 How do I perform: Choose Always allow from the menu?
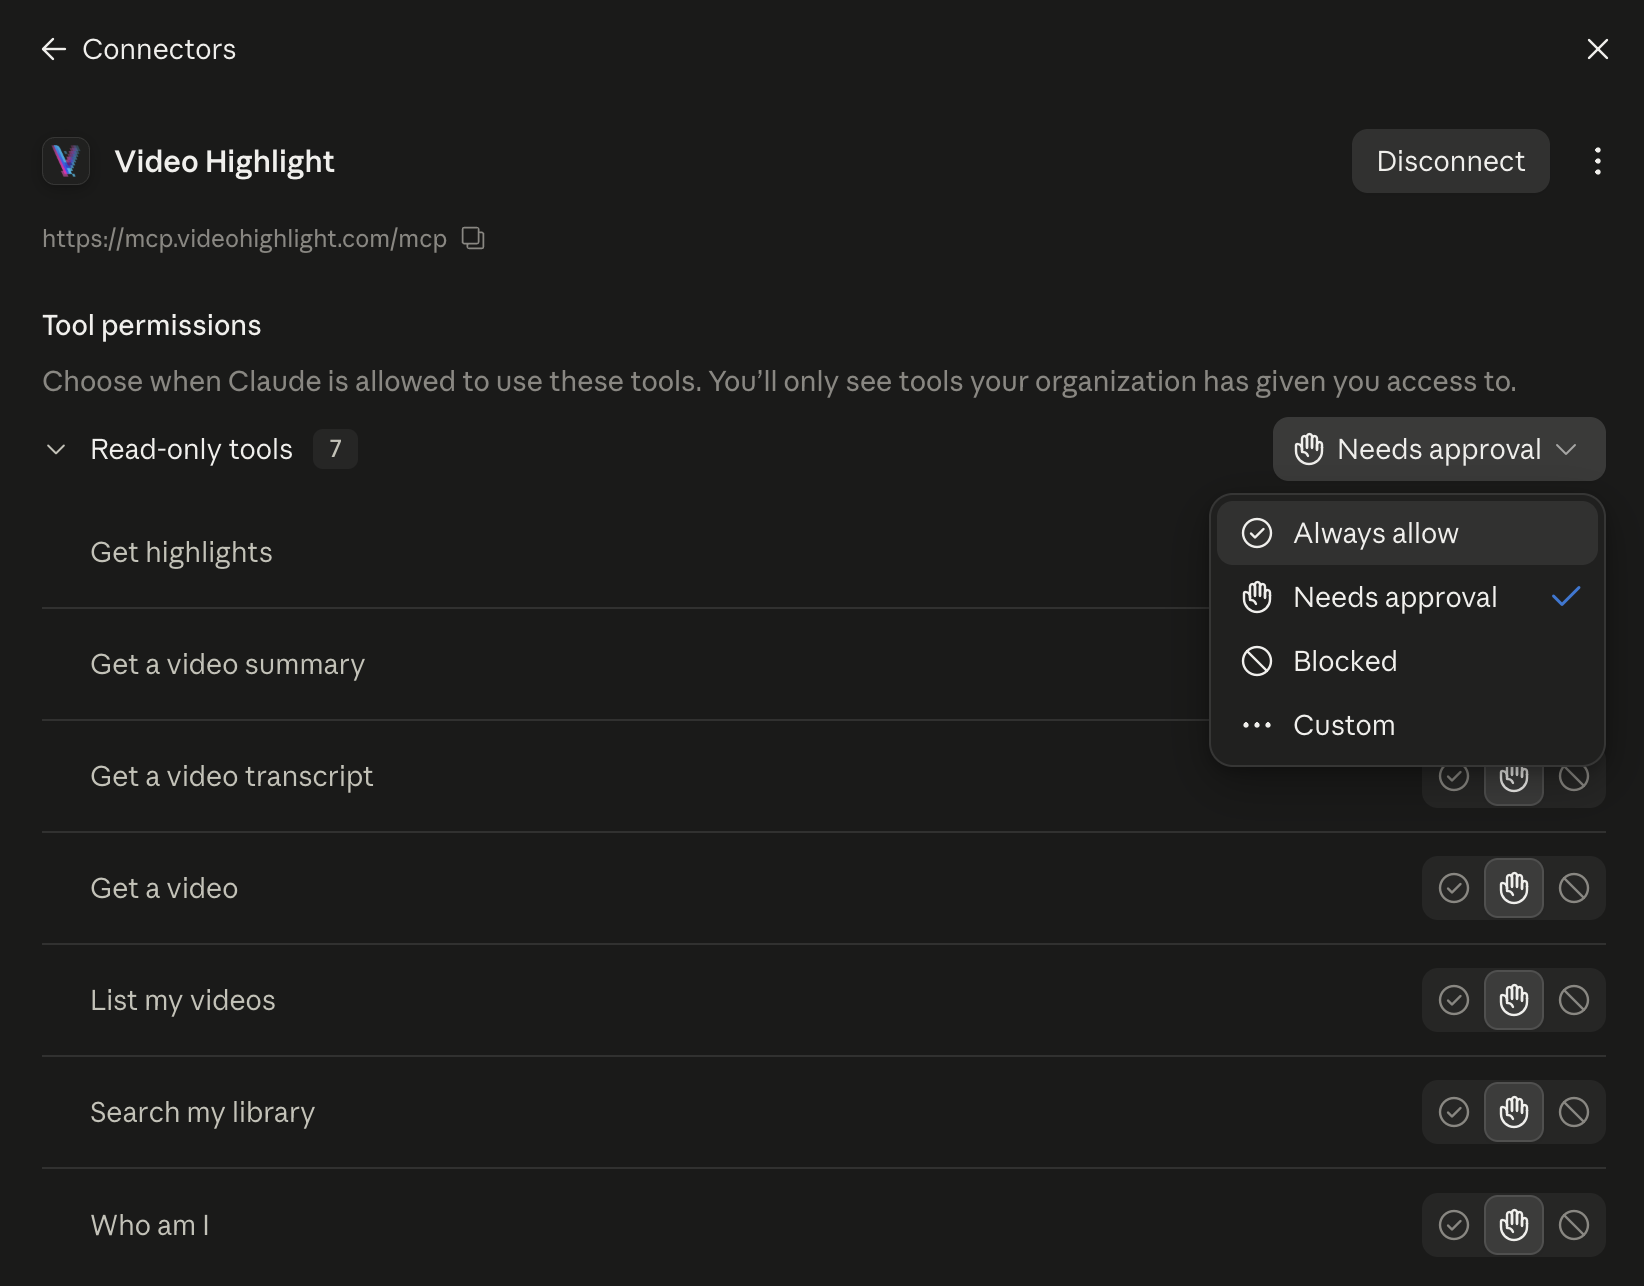[1407, 533]
